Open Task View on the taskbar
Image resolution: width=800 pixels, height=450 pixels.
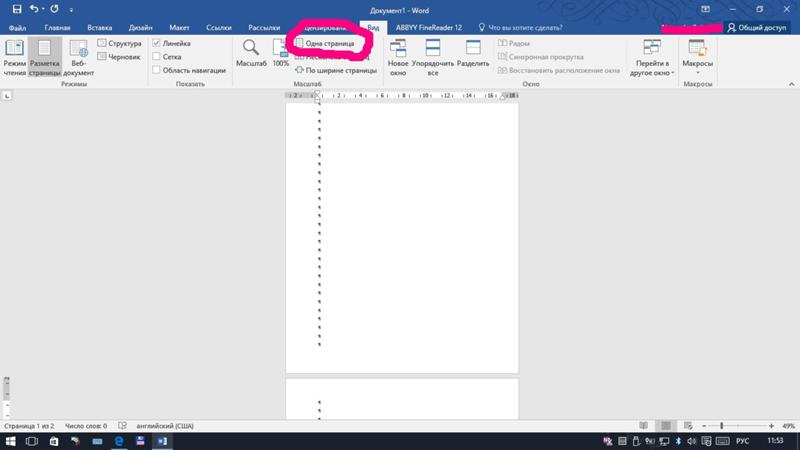click(32, 441)
